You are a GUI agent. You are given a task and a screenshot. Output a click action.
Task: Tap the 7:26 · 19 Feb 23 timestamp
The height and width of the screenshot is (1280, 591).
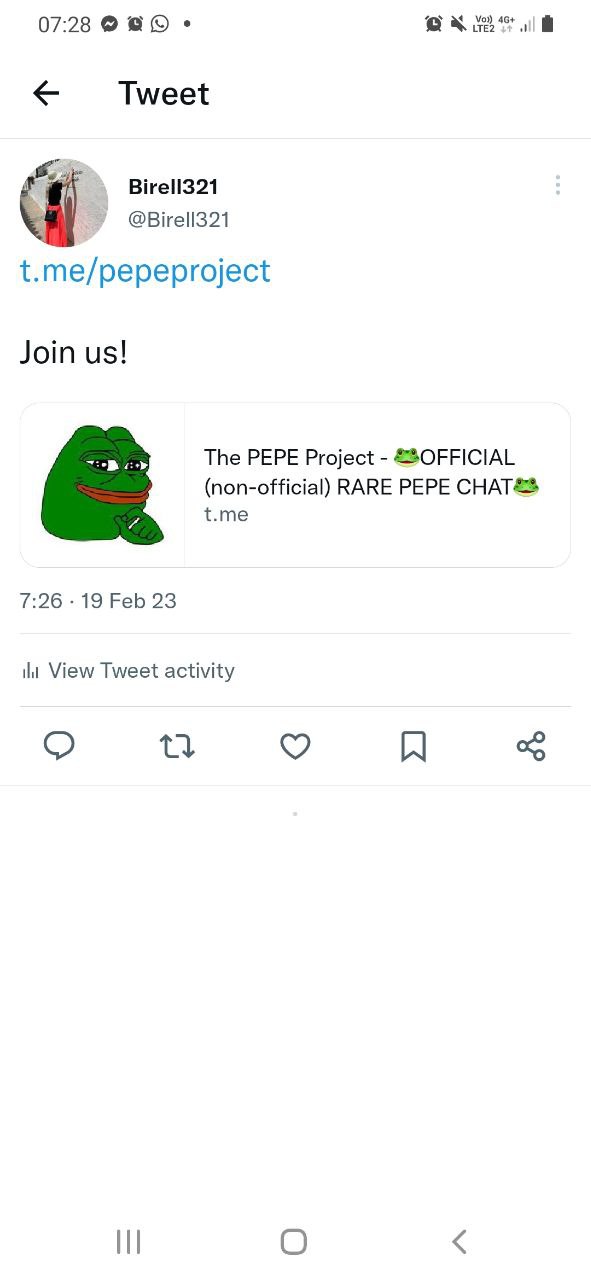tap(98, 601)
